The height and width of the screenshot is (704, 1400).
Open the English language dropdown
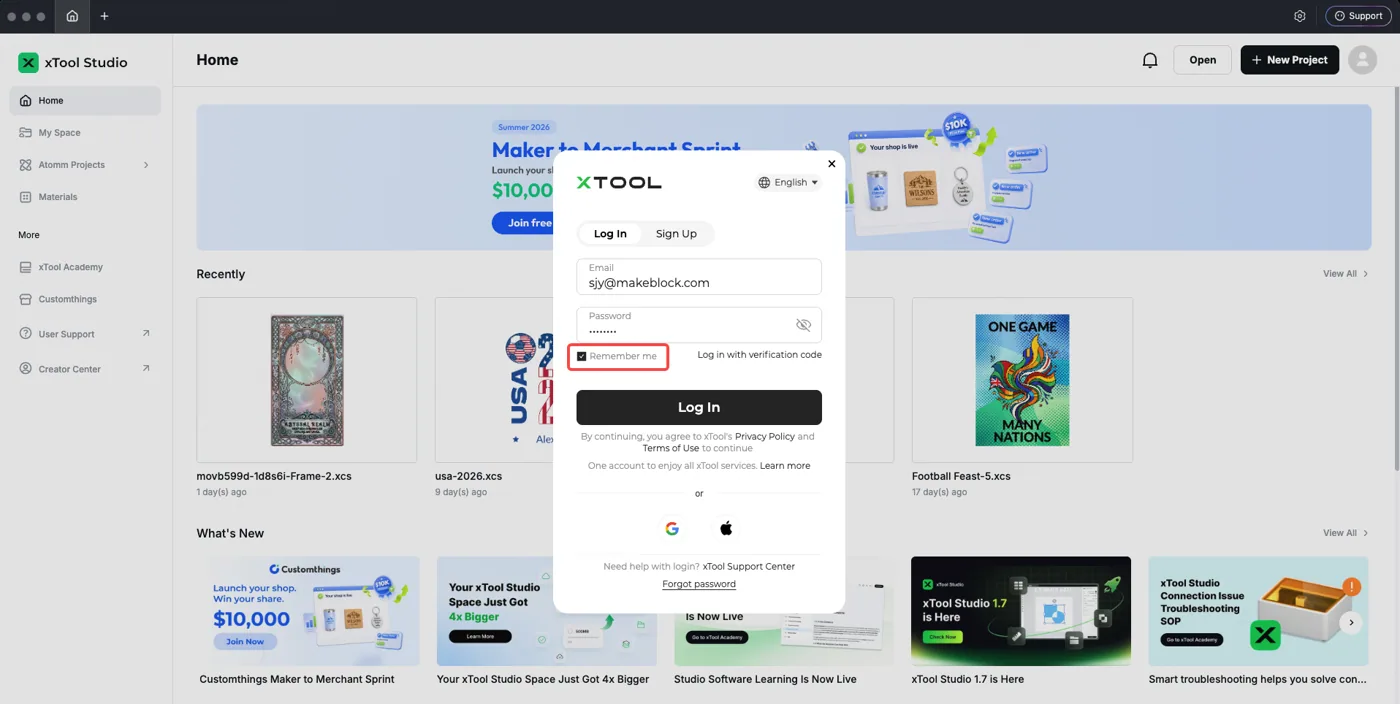(x=789, y=182)
